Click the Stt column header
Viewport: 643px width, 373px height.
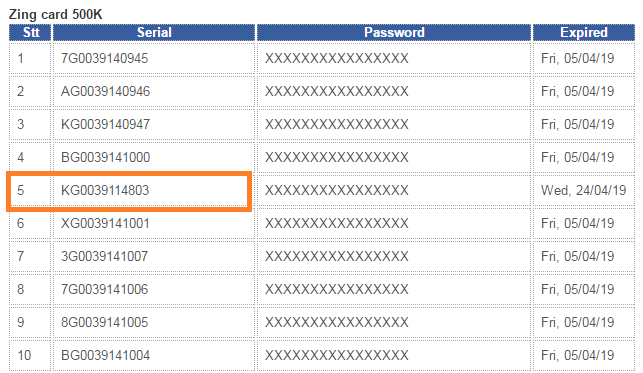pos(30,32)
